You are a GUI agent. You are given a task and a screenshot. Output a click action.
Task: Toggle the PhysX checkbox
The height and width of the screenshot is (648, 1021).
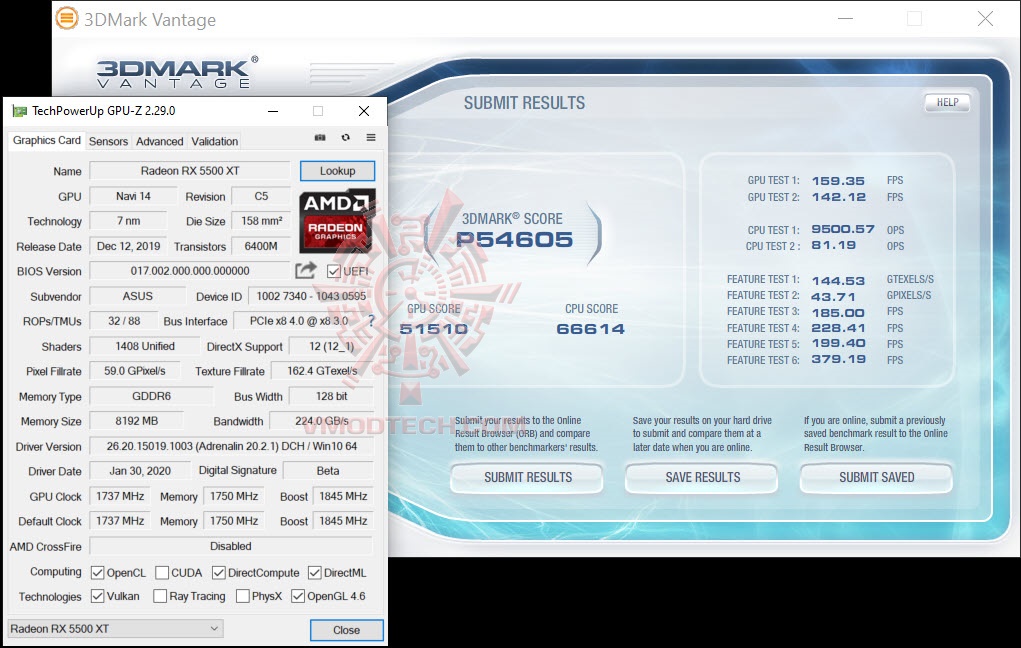click(243, 596)
